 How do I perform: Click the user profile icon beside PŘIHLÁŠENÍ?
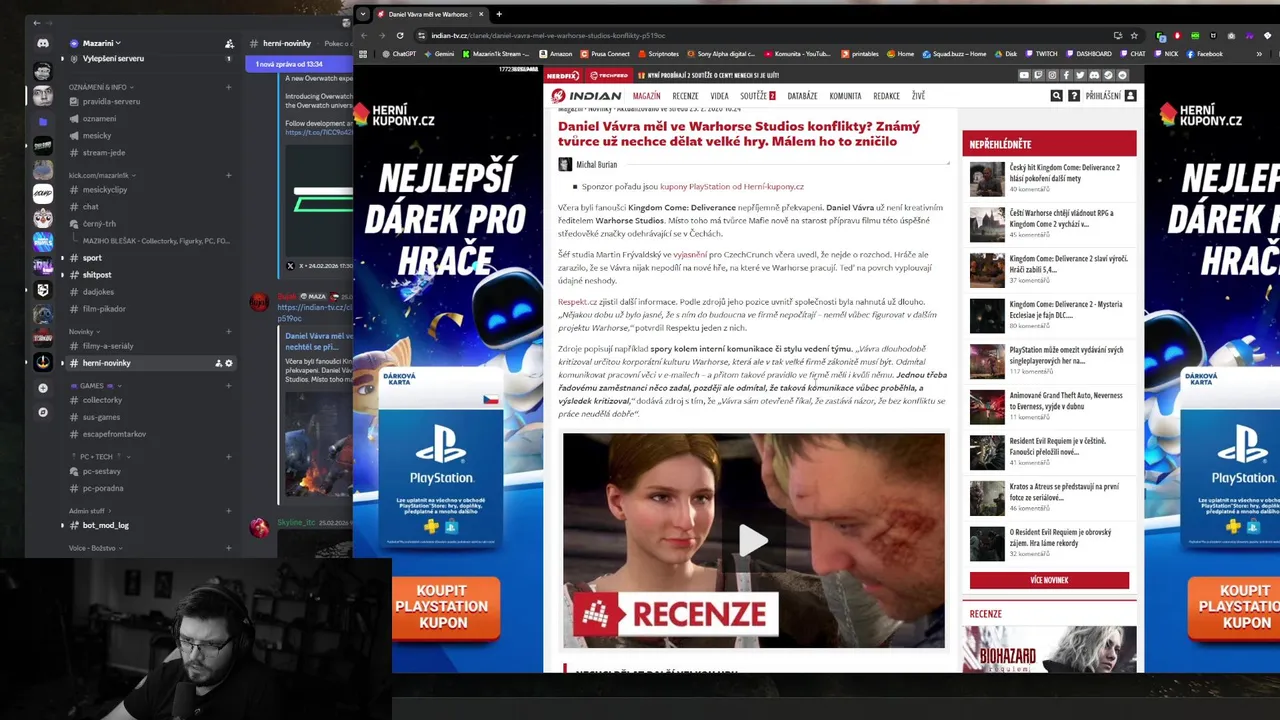pyautogui.click(x=1130, y=96)
